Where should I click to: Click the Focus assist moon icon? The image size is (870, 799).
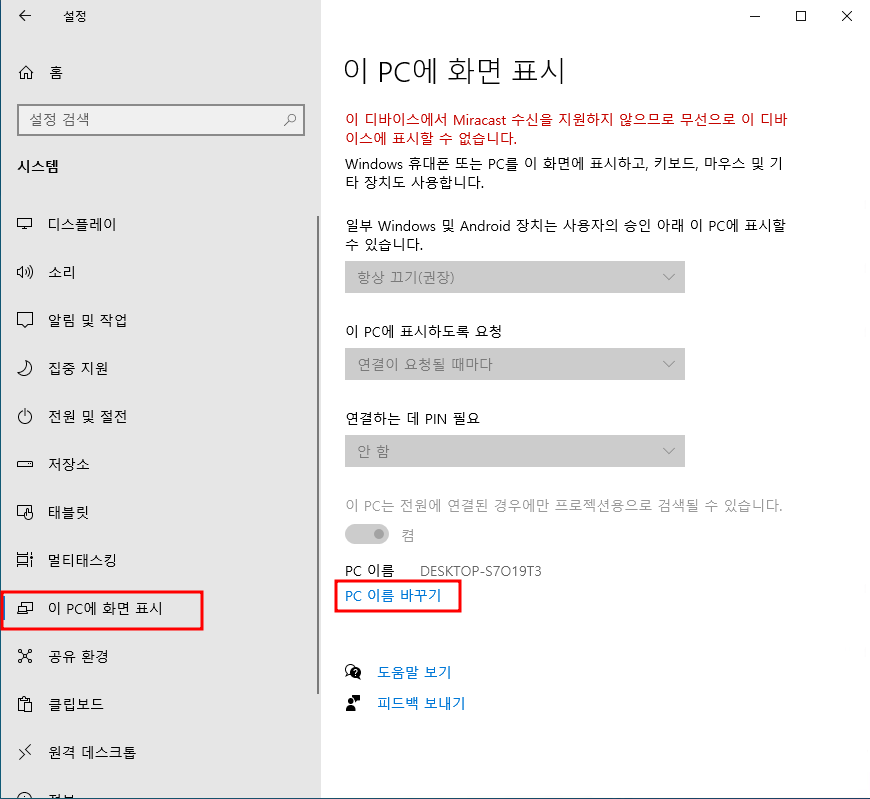click(26, 369)
